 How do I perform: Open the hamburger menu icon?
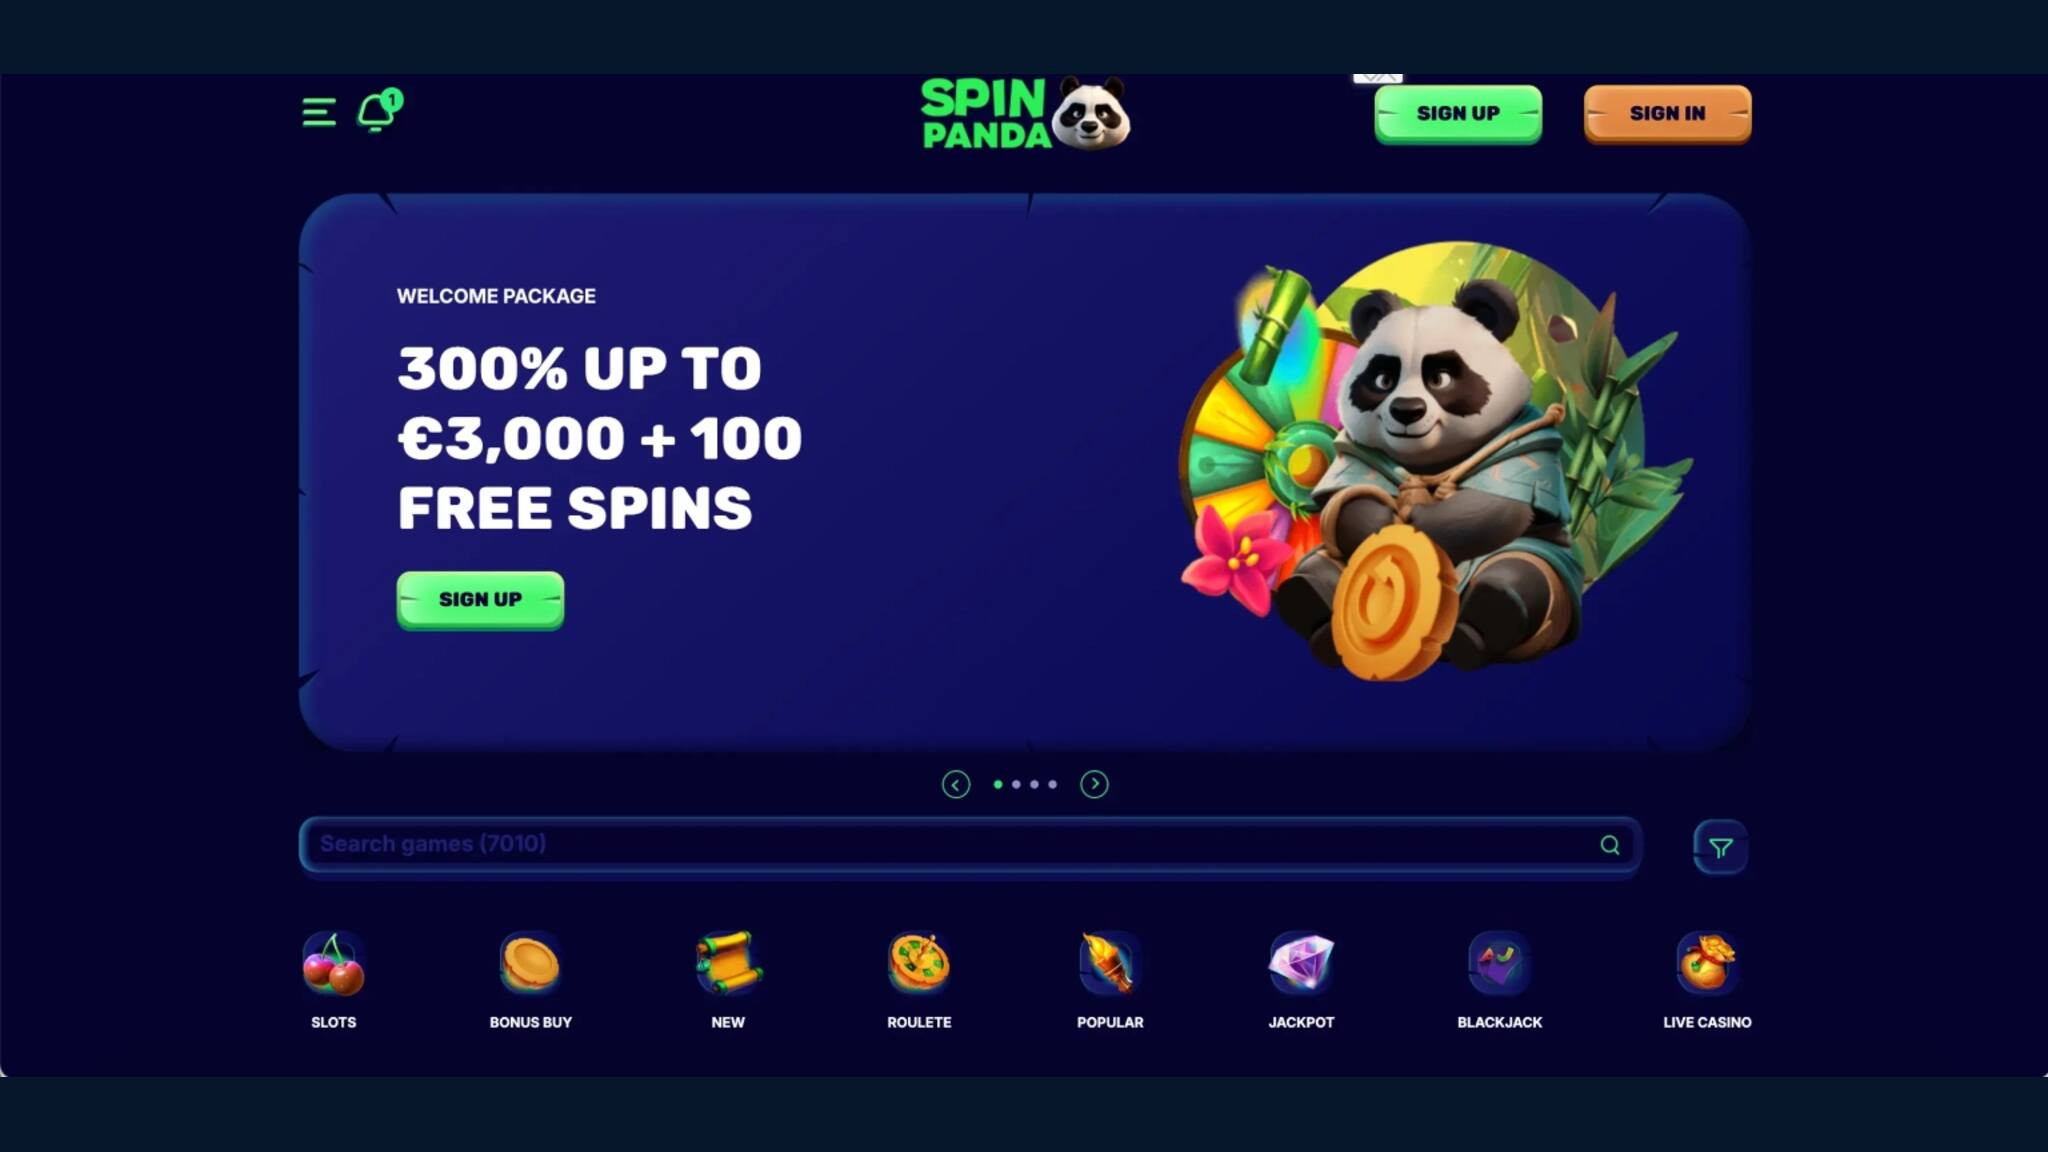[319, 112]
